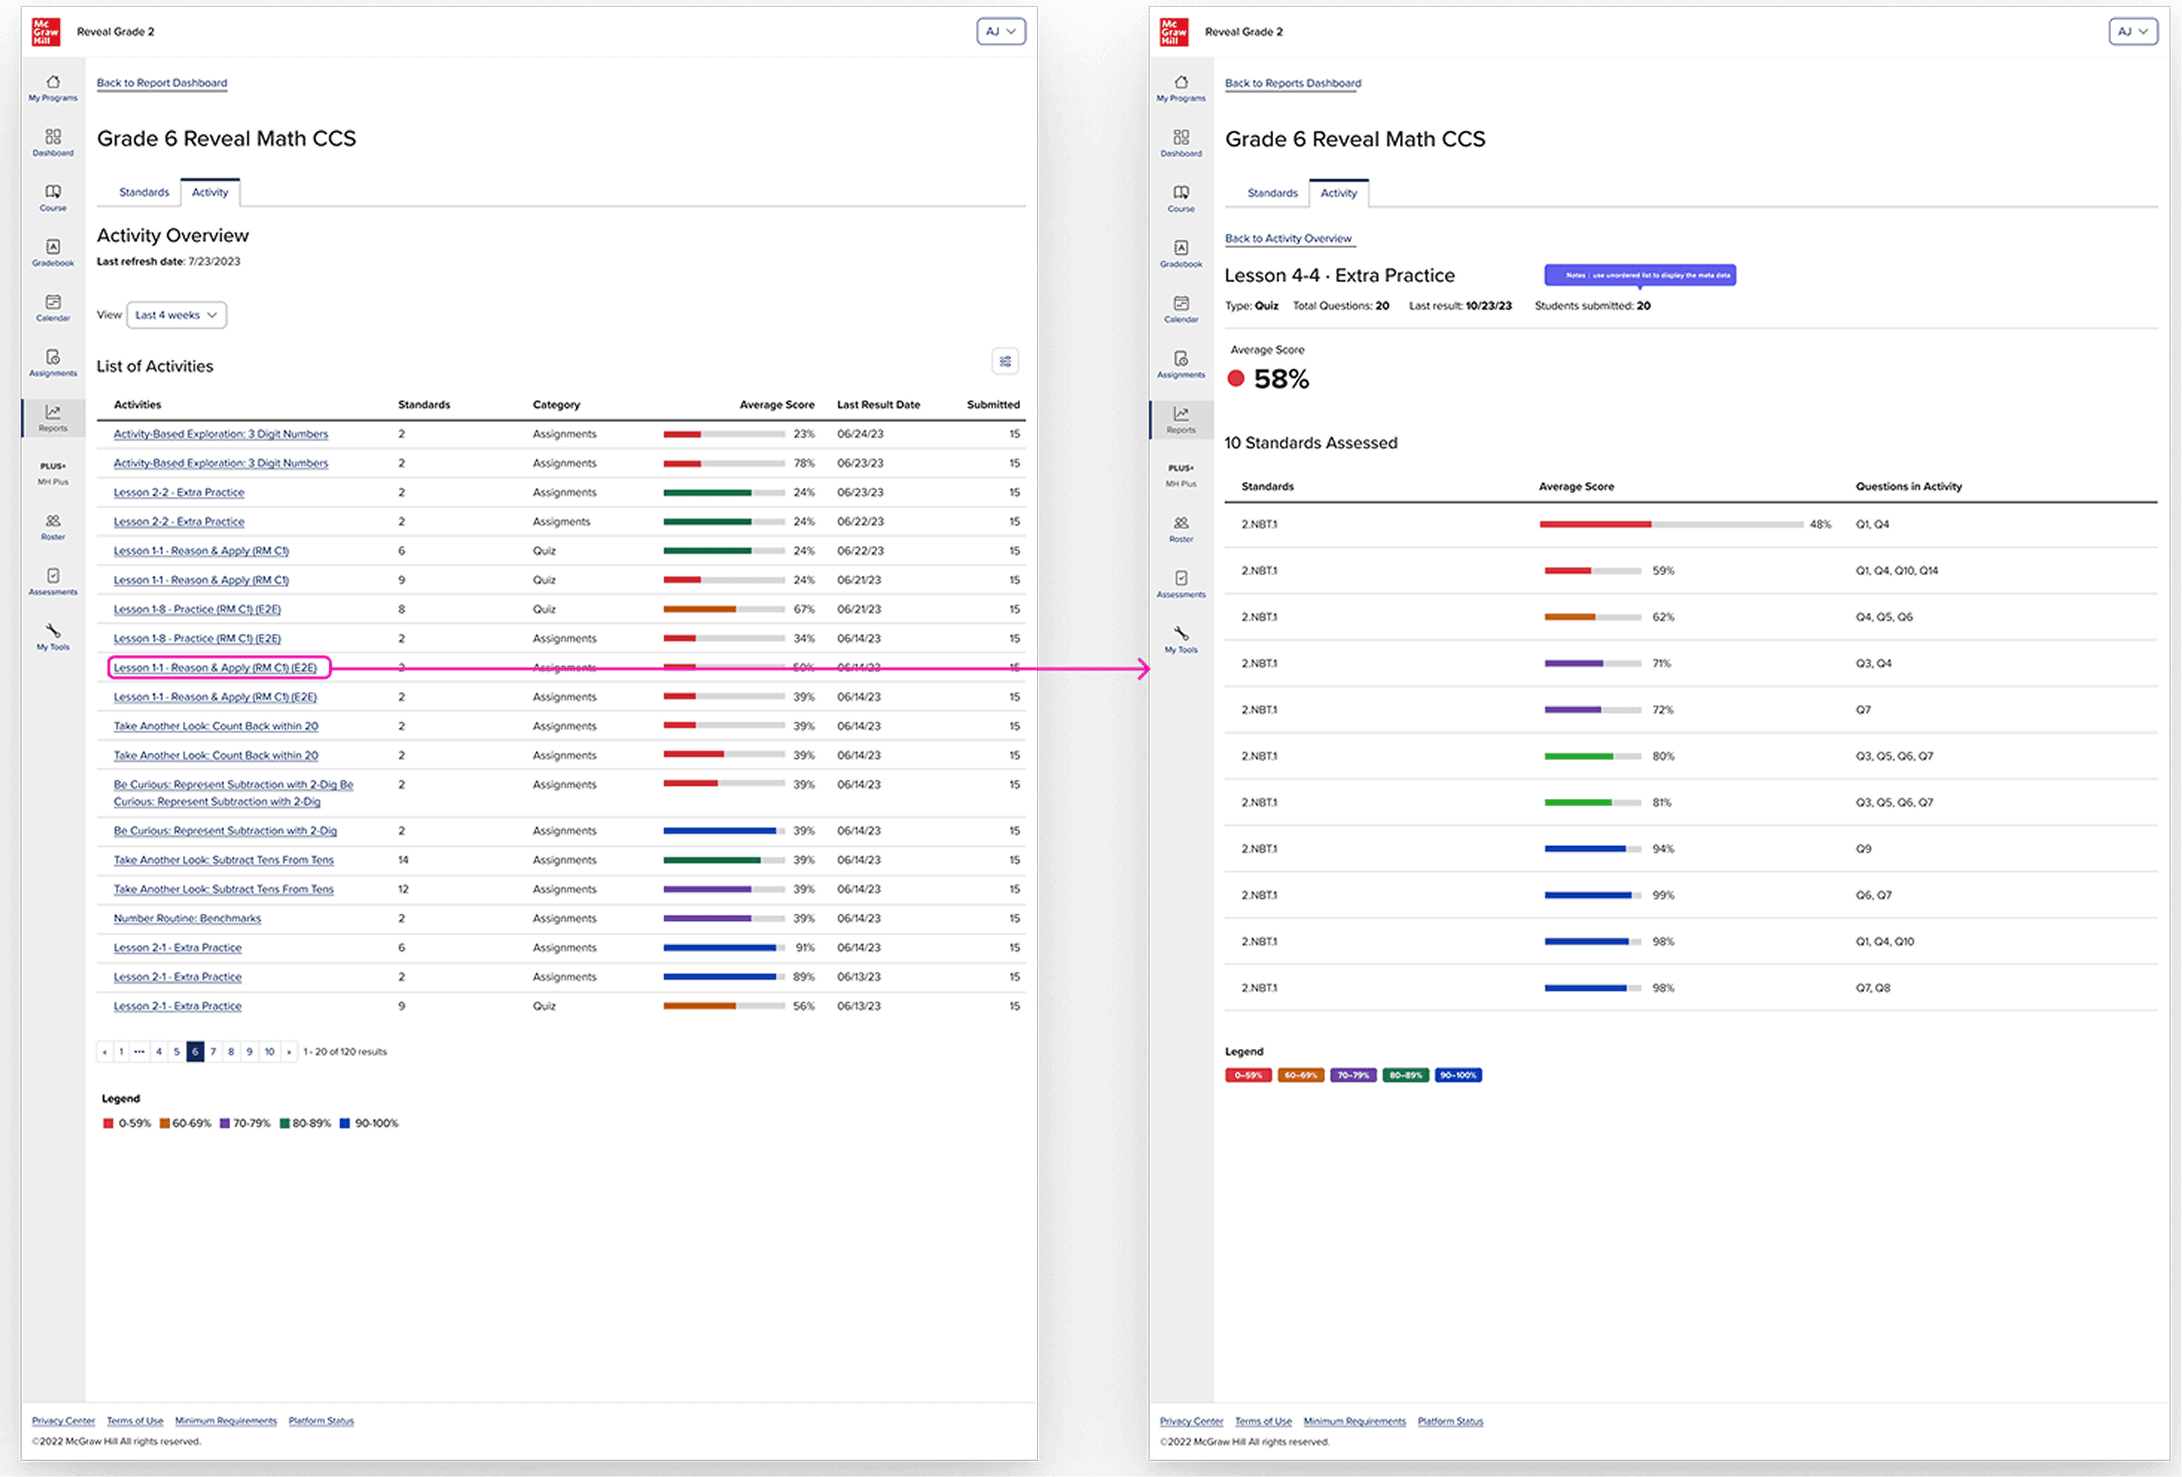Click MH Plus icon in left sidebar
This screenshot has height=1477, width=2182.
[x=53, y=472]
